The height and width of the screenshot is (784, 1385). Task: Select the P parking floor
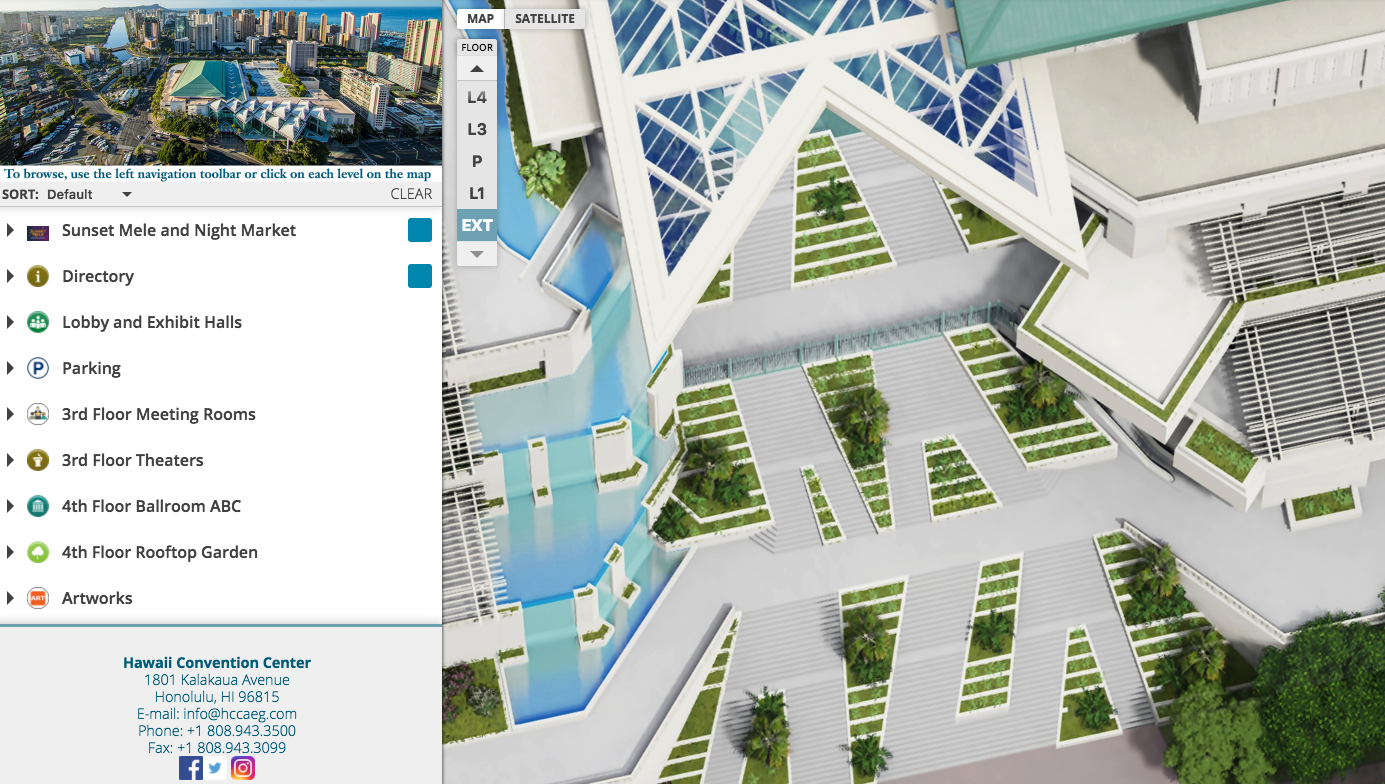(x=477, y=161)
